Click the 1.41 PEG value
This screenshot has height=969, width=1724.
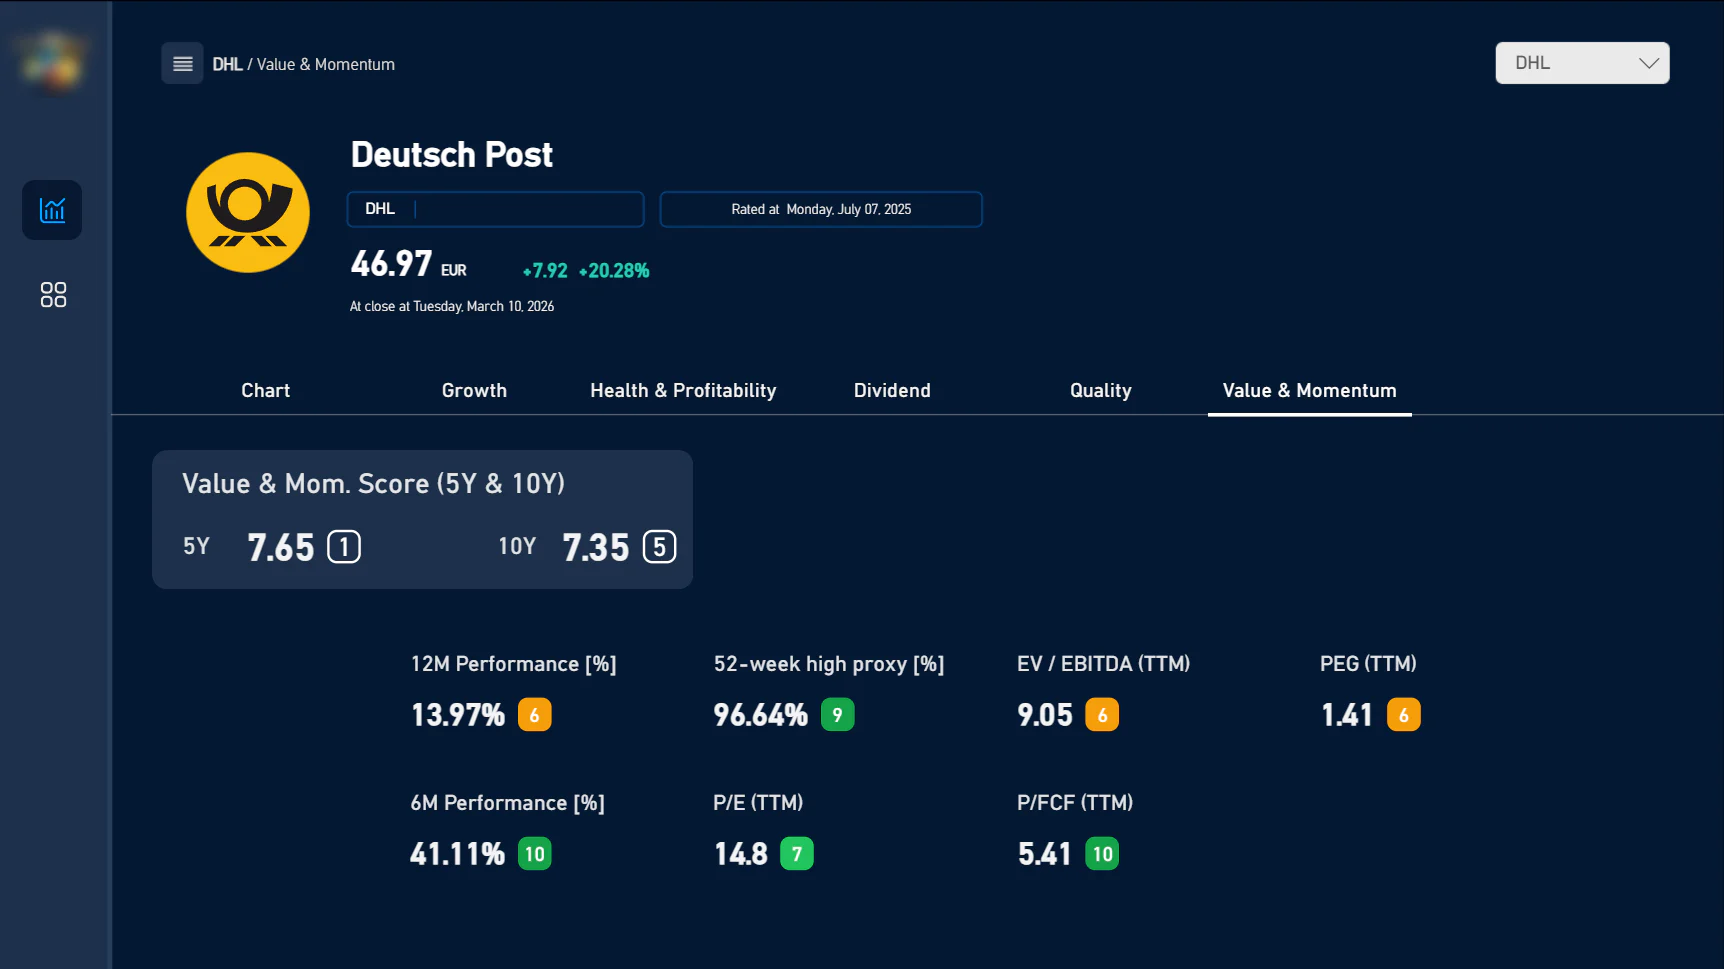[x=1347, y=715]
